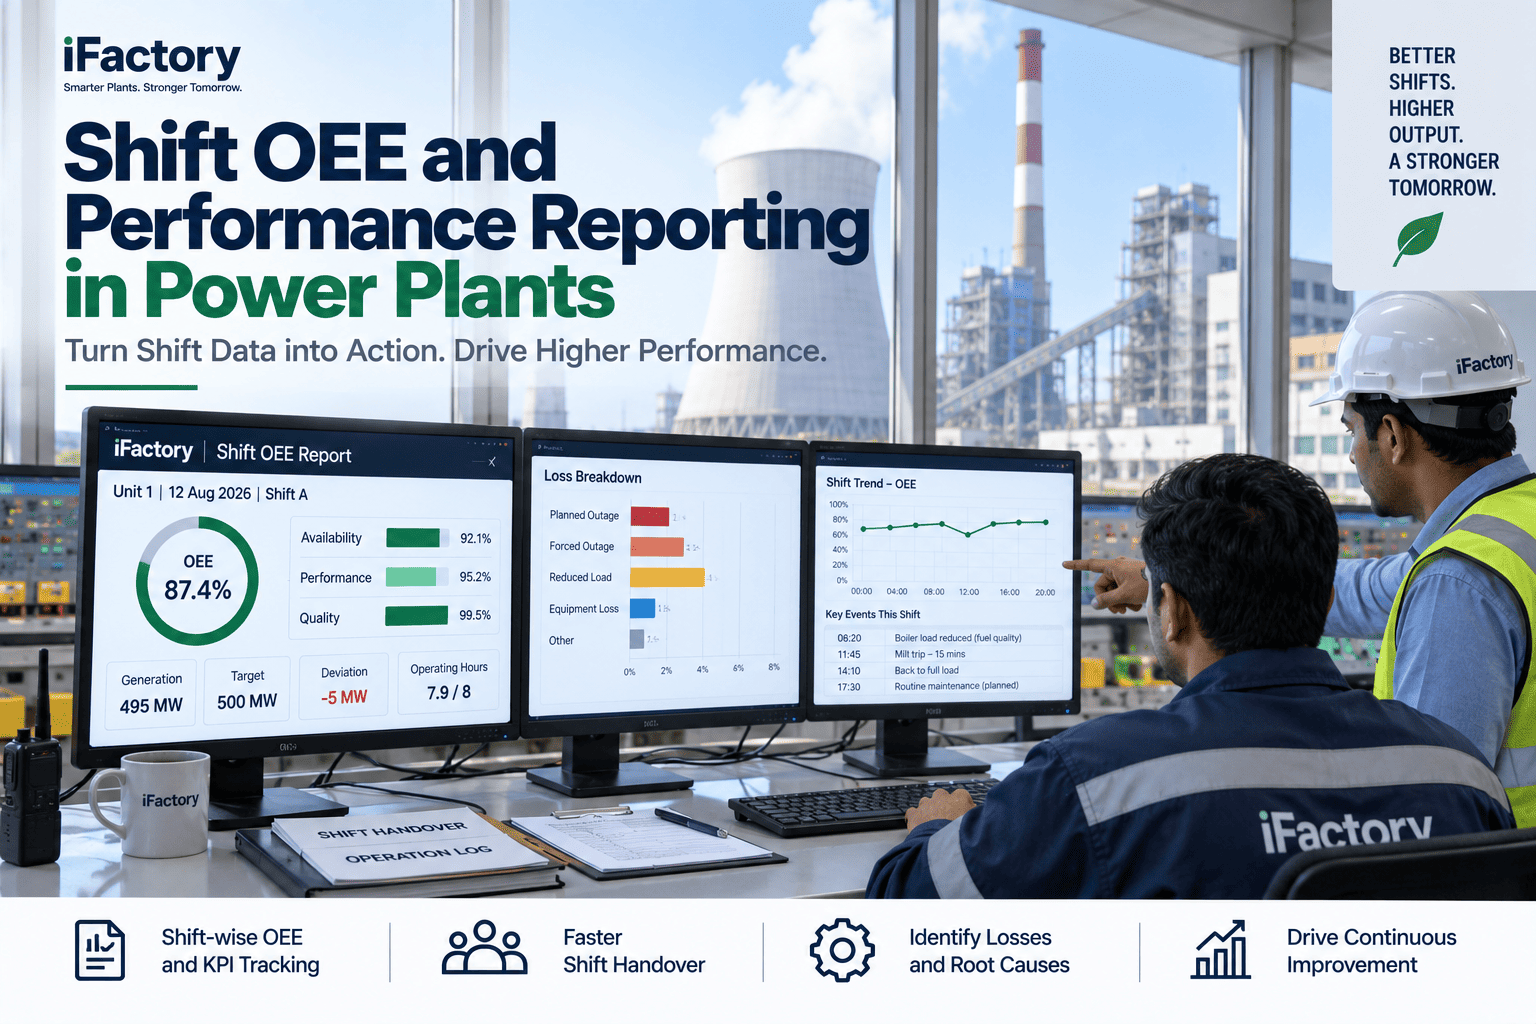Click the Identify Losses gear icon
Screen dimensions: 1536x1024
tap(841, 949)
